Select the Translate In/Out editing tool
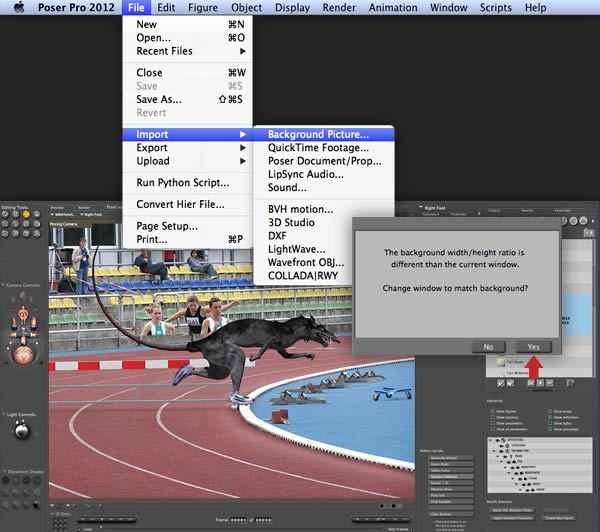The width and height of the screenshot is (600, 532). tap(37, 214)
